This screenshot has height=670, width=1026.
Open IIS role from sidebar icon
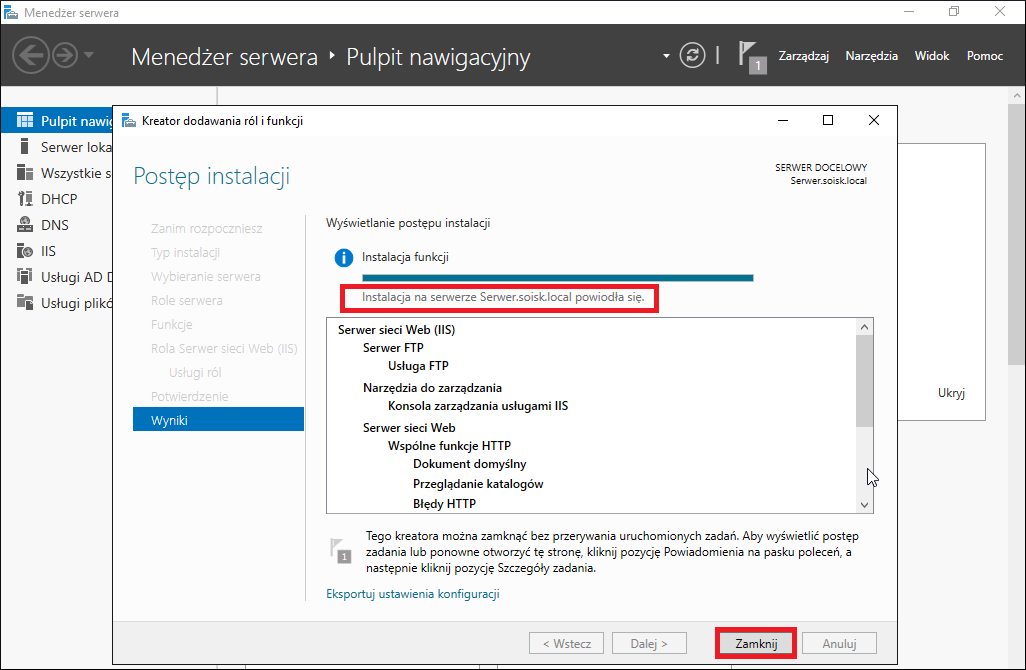[25, 251]
